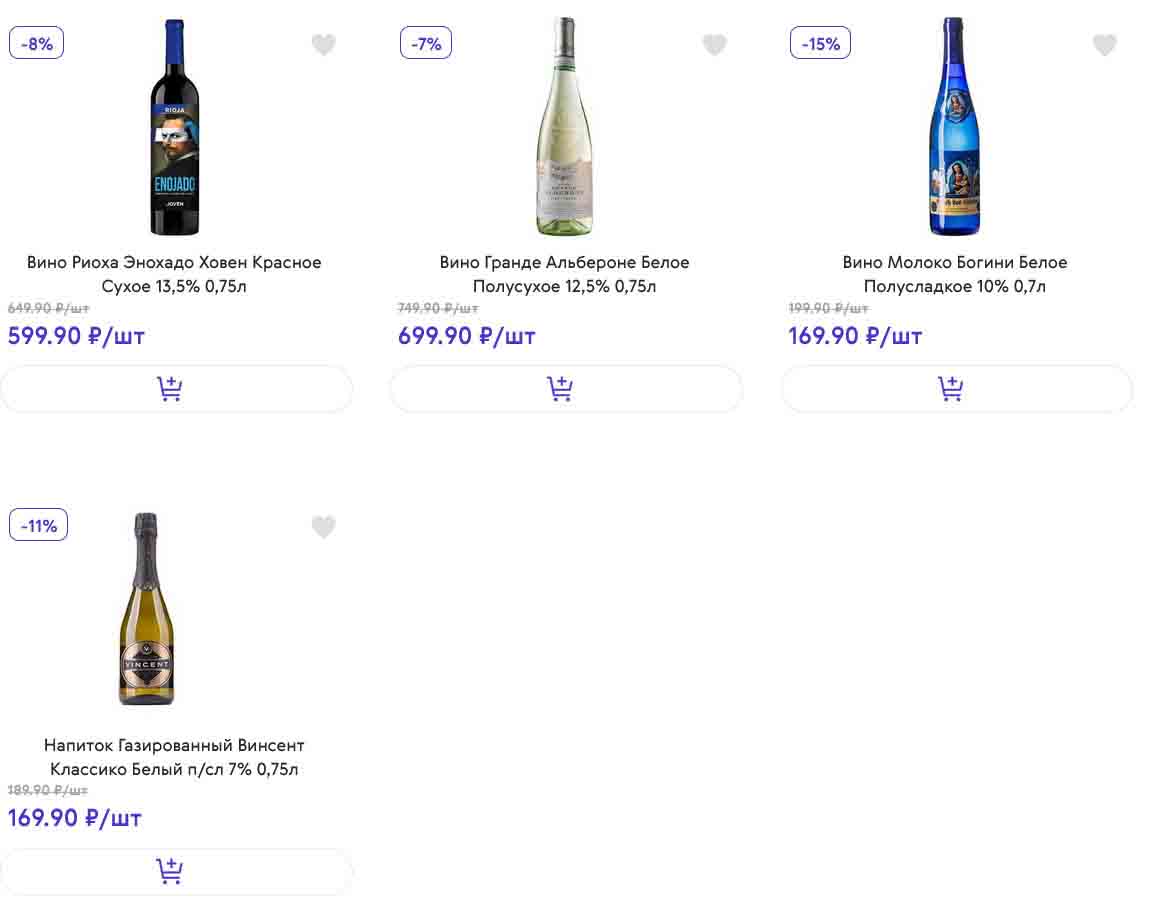Favorite the Риоха Энохадо wine with heart

(323, 45)
